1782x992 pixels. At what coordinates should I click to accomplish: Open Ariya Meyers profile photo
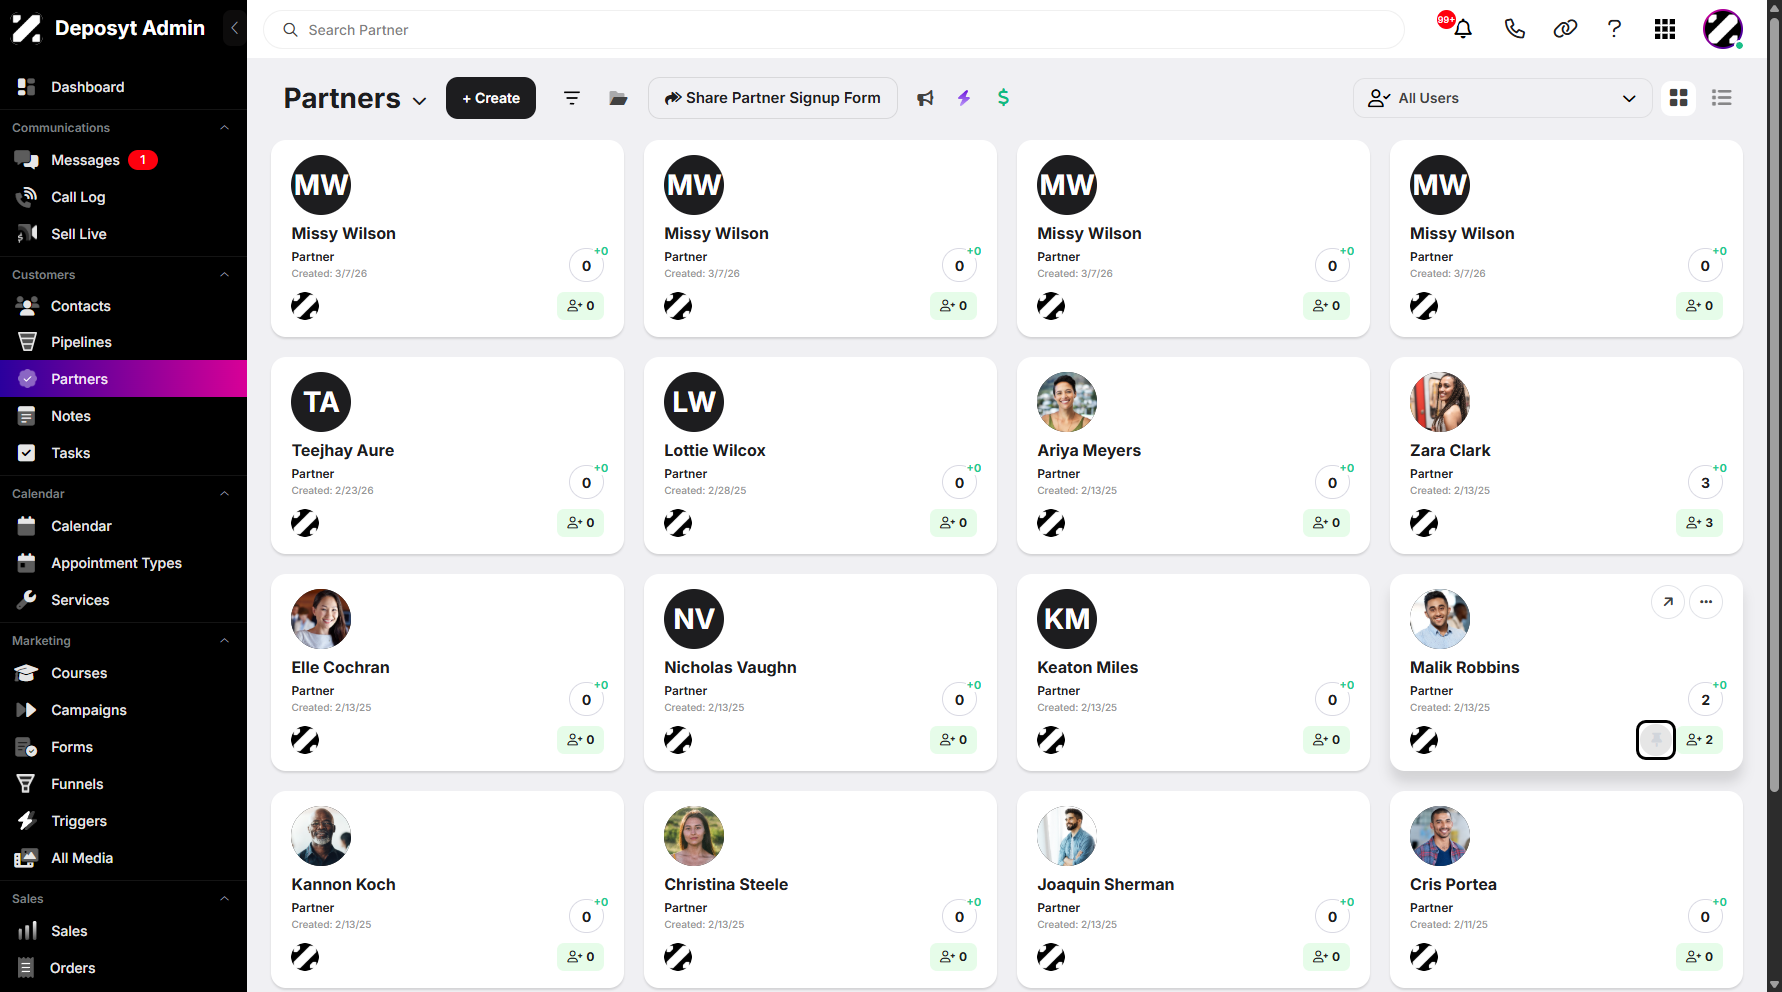1067,402
